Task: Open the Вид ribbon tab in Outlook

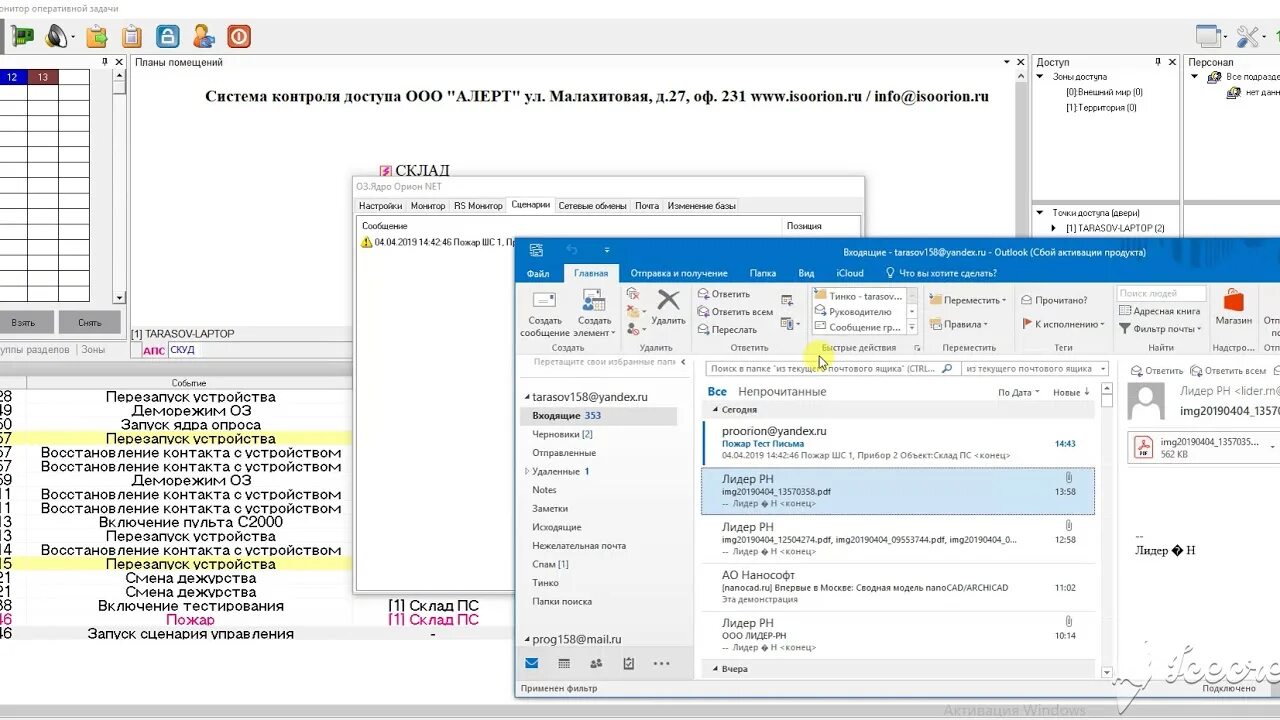Action: tap(806, 273)
